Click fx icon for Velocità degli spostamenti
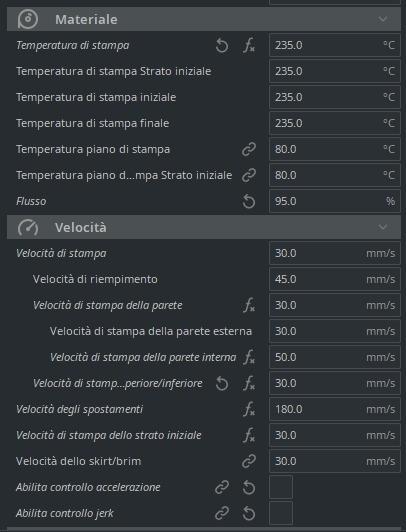This screenshot has width=406, height=532. click(249, 409)
